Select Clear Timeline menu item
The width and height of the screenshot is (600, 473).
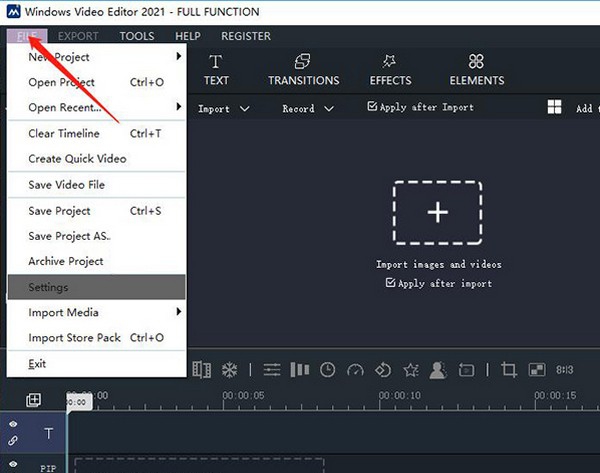97,133
